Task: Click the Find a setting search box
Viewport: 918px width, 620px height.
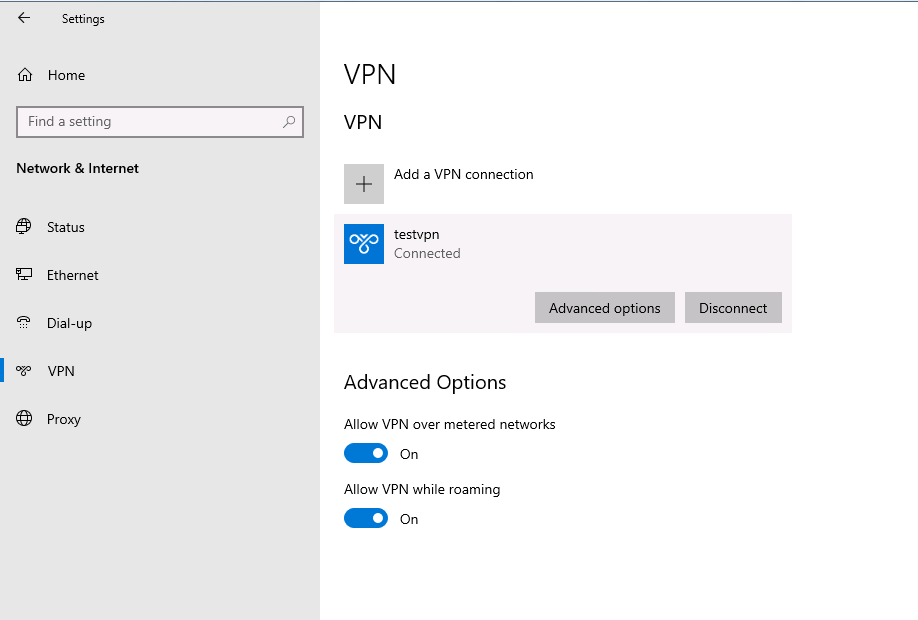Action: pos(160,122)
